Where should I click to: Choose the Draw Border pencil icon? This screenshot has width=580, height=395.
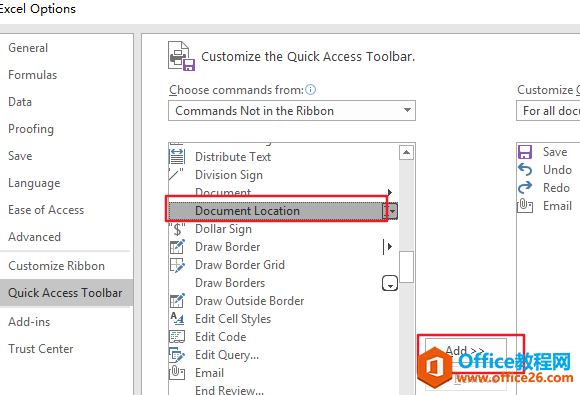click(x=177, y=247)
